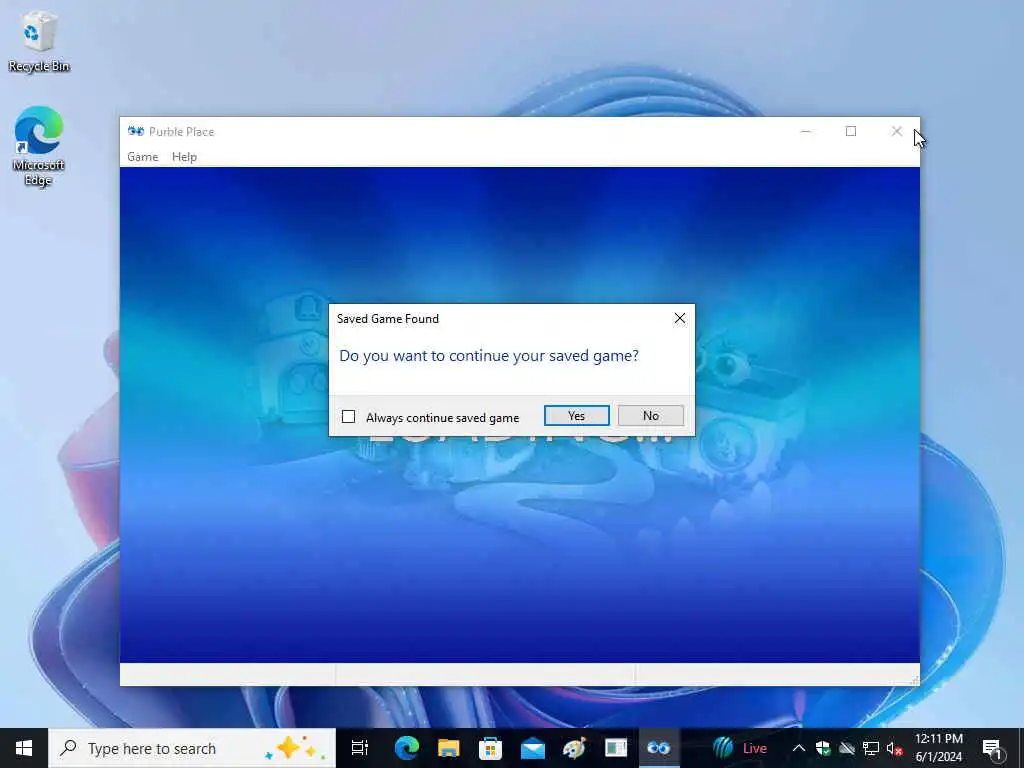Open Microsoft Store from the taskbar
This screenshot has height=768, width=1024.
[x=490, y=748]
